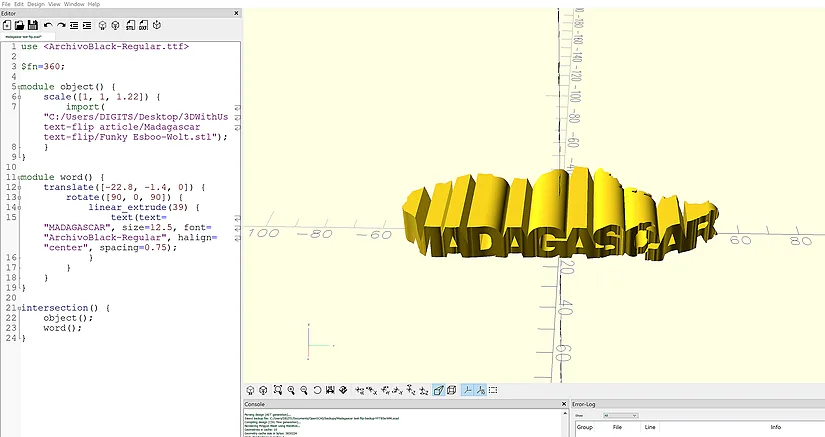Click the Info column header in Error-Log

(776, 427)
